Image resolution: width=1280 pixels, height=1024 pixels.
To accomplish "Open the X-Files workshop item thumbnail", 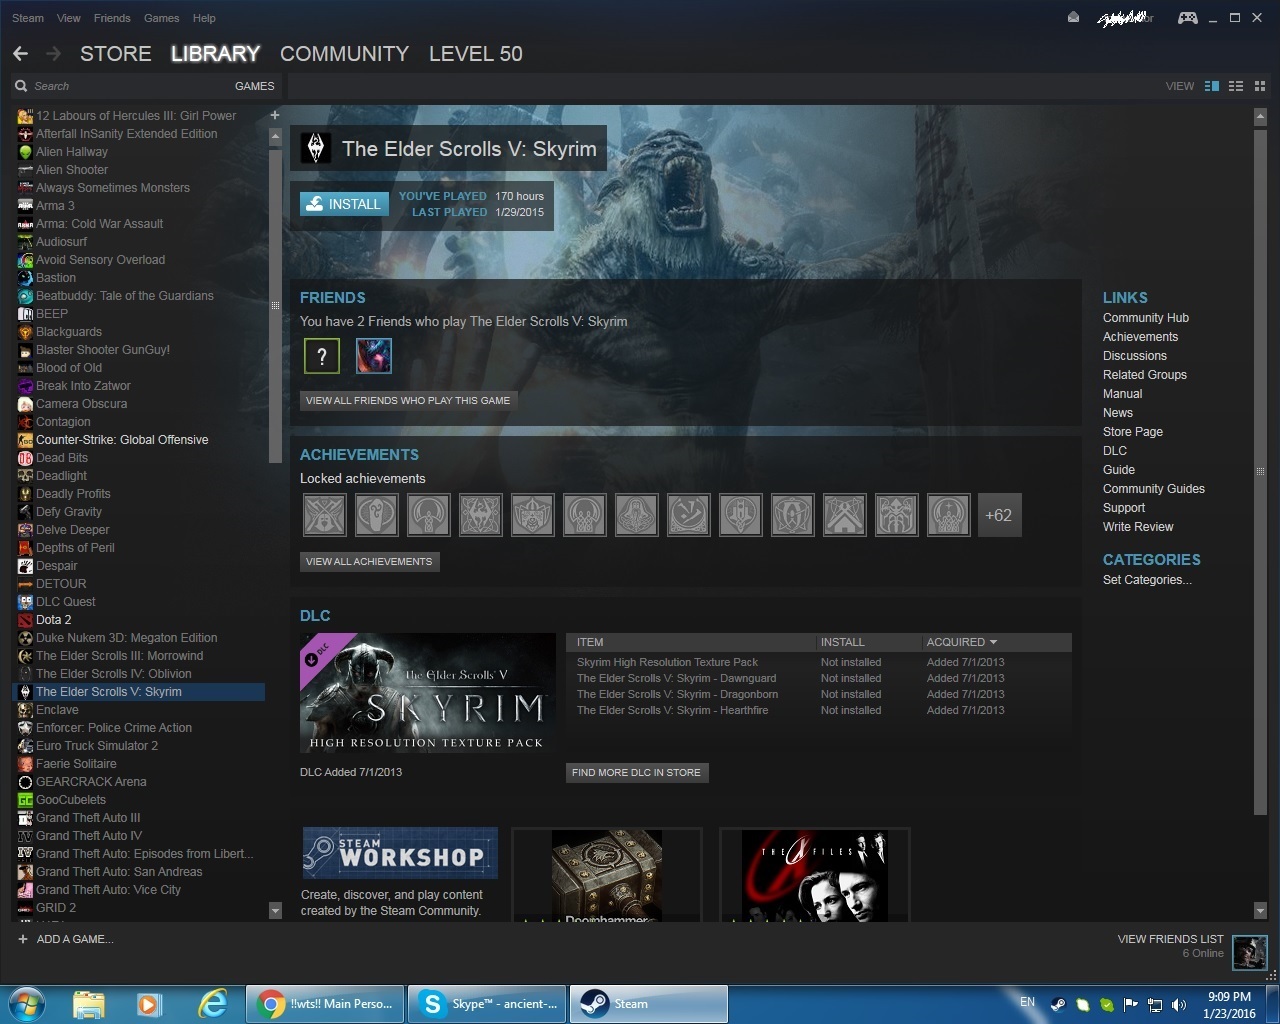I will 814,875.
